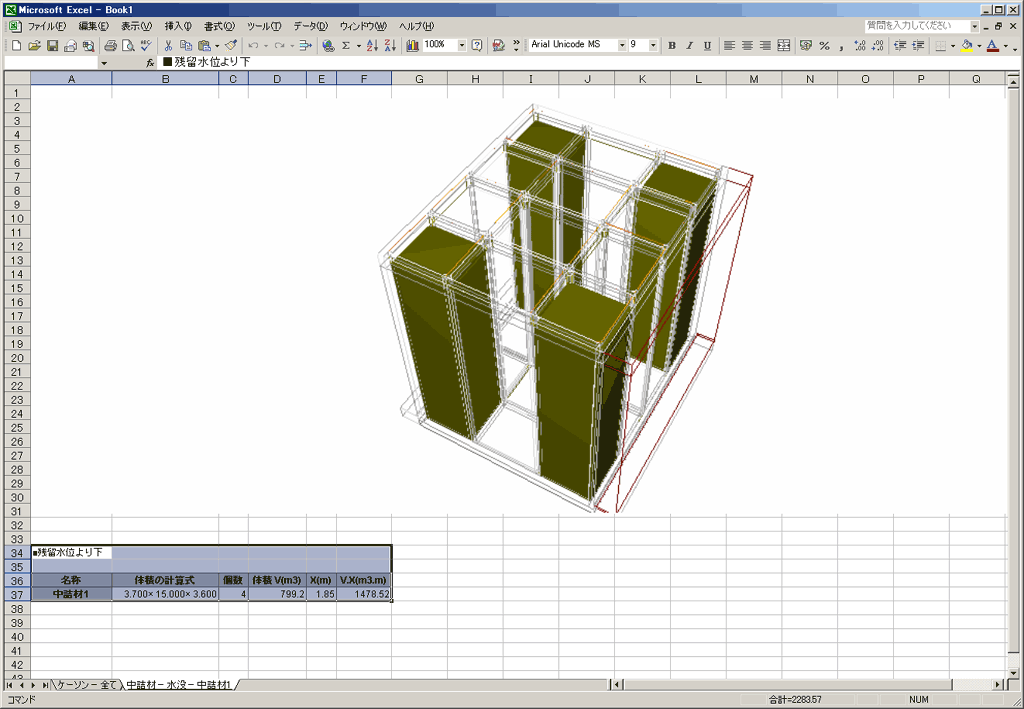Click the Merge and Center icon
This screenshot has height=709, width=1024.
pyautogui.click(x=784, y=45)
